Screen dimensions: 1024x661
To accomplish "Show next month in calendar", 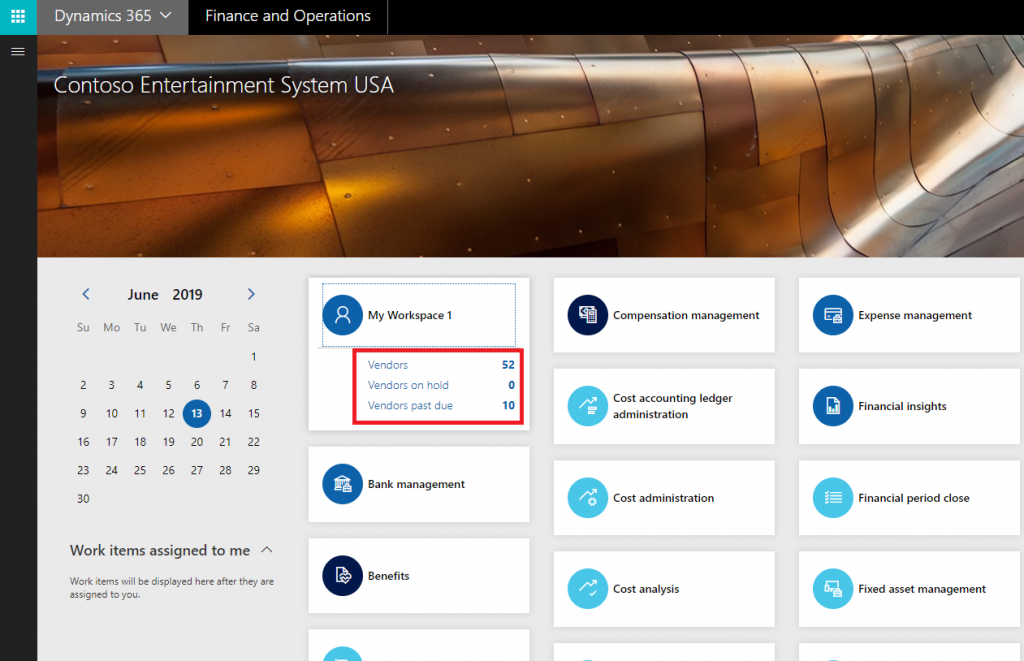I will click(x=251, y=294).
